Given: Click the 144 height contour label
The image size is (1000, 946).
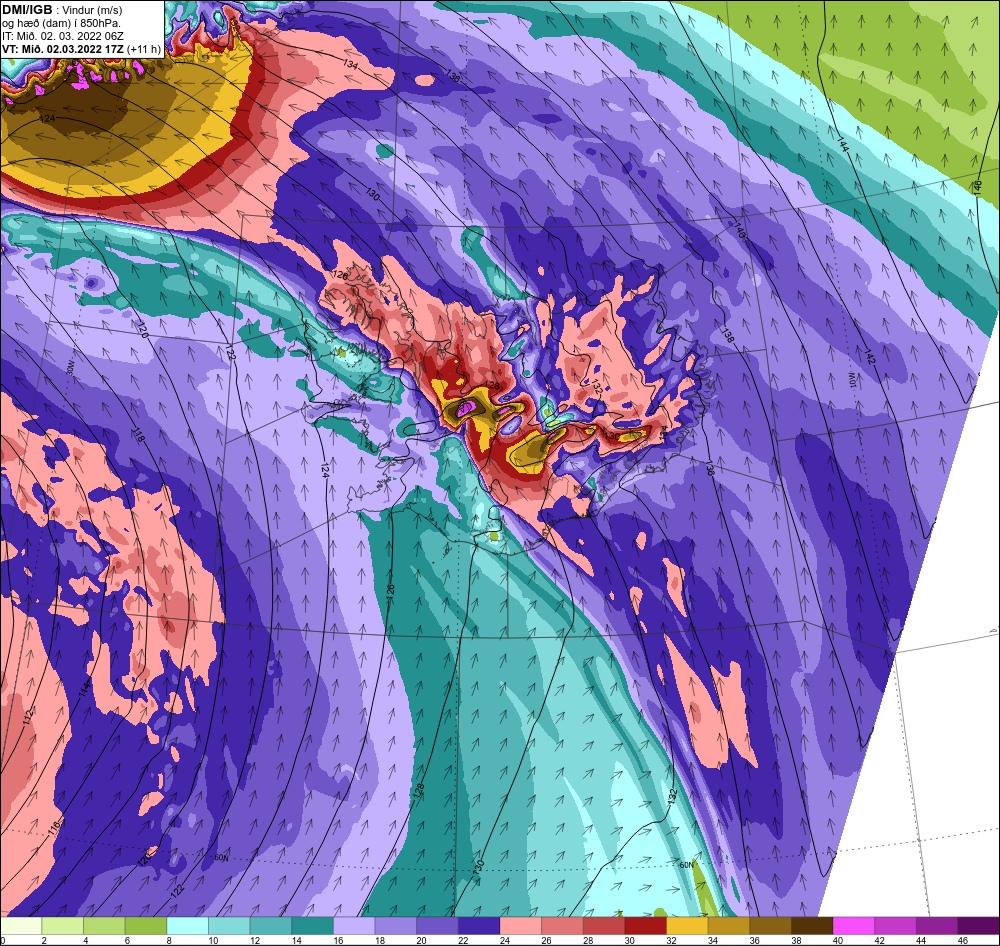Looking at the screenshot, I should pos(843,144).
